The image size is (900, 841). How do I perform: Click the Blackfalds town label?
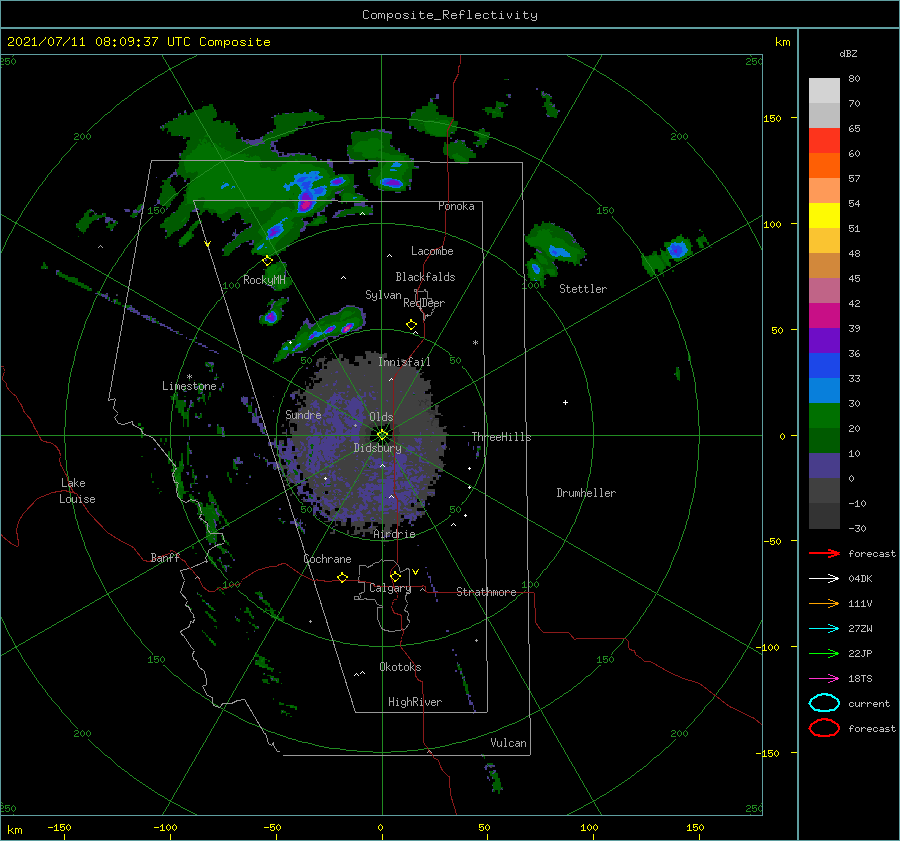tap(425, 277)
